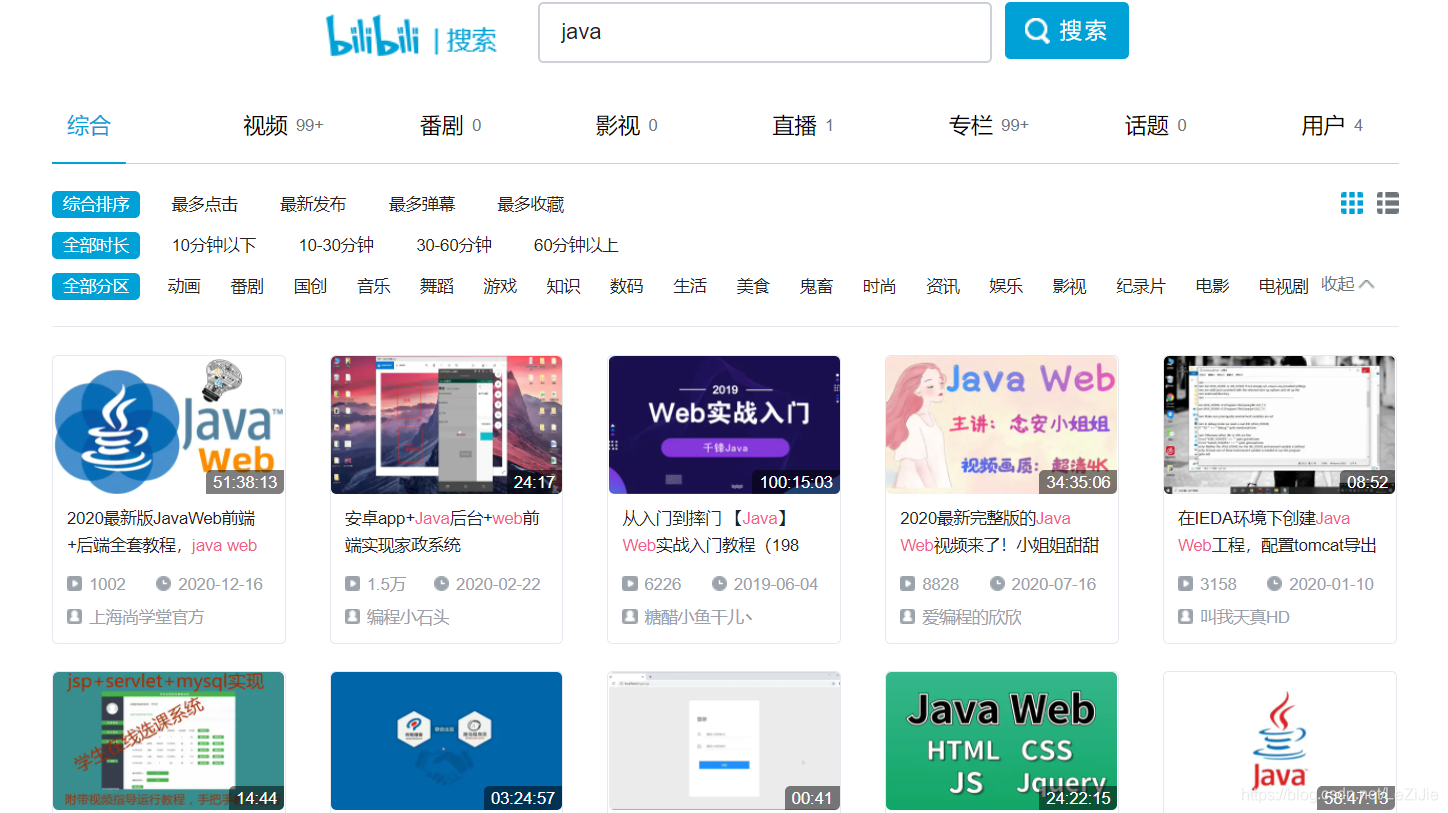Open the 视频 results tab

pyautogui.click(x=283, y=126)
